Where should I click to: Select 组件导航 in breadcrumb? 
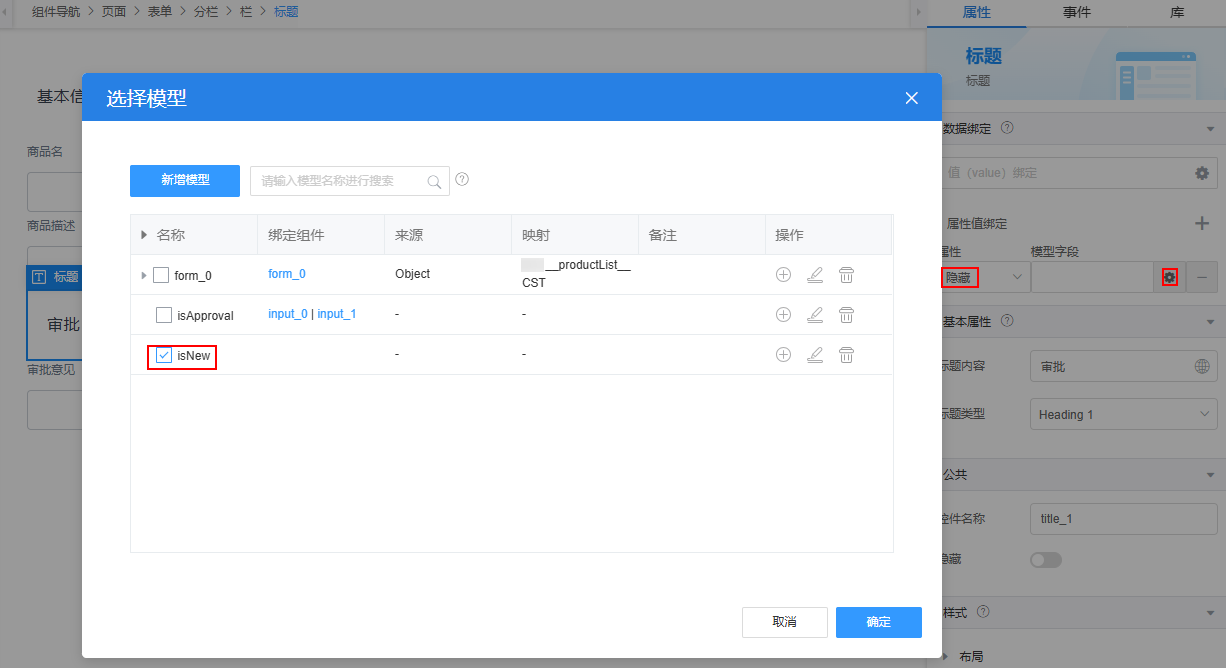(x=57, y=12)
